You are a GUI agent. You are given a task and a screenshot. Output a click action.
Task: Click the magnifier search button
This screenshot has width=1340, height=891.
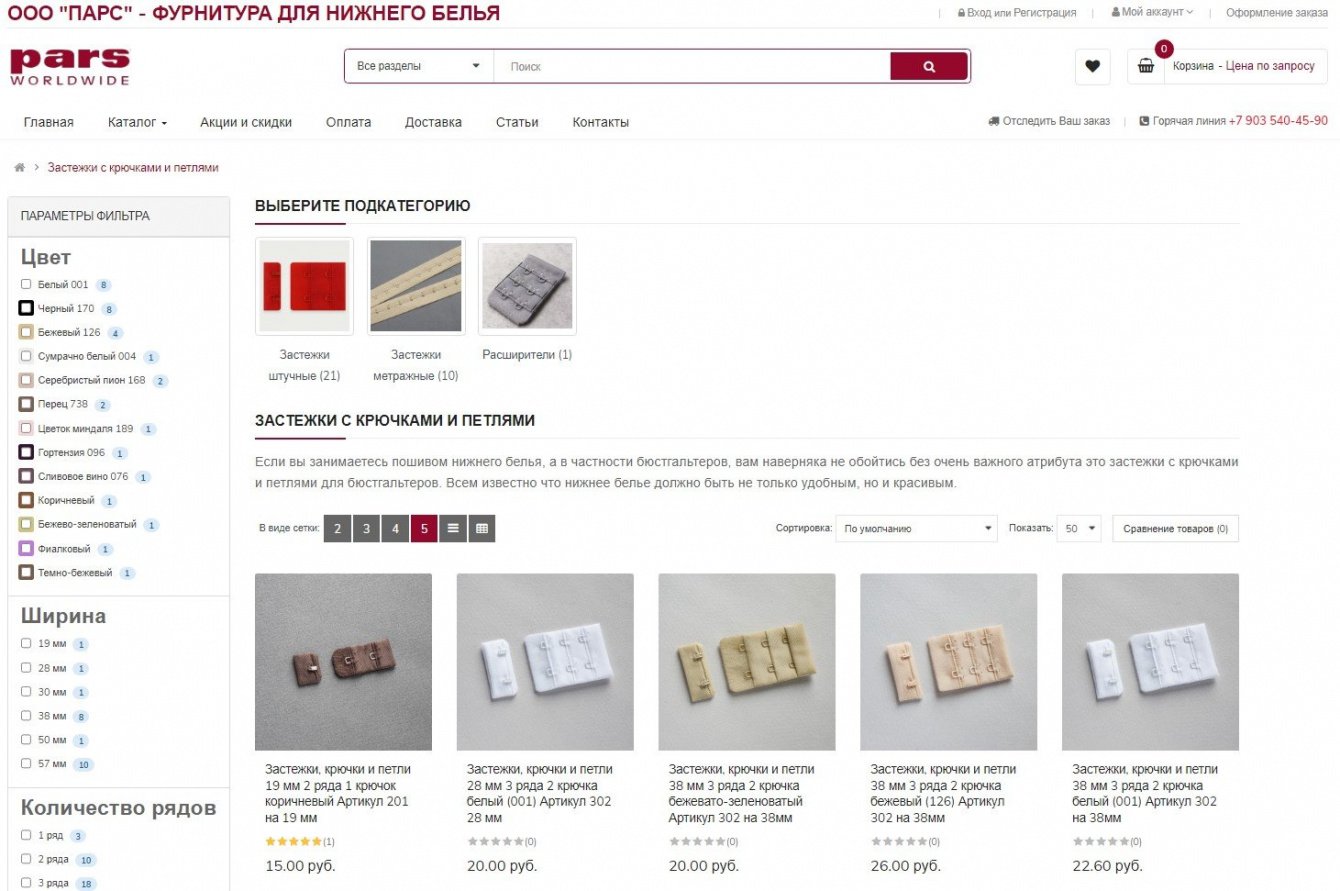pos(929,67)
